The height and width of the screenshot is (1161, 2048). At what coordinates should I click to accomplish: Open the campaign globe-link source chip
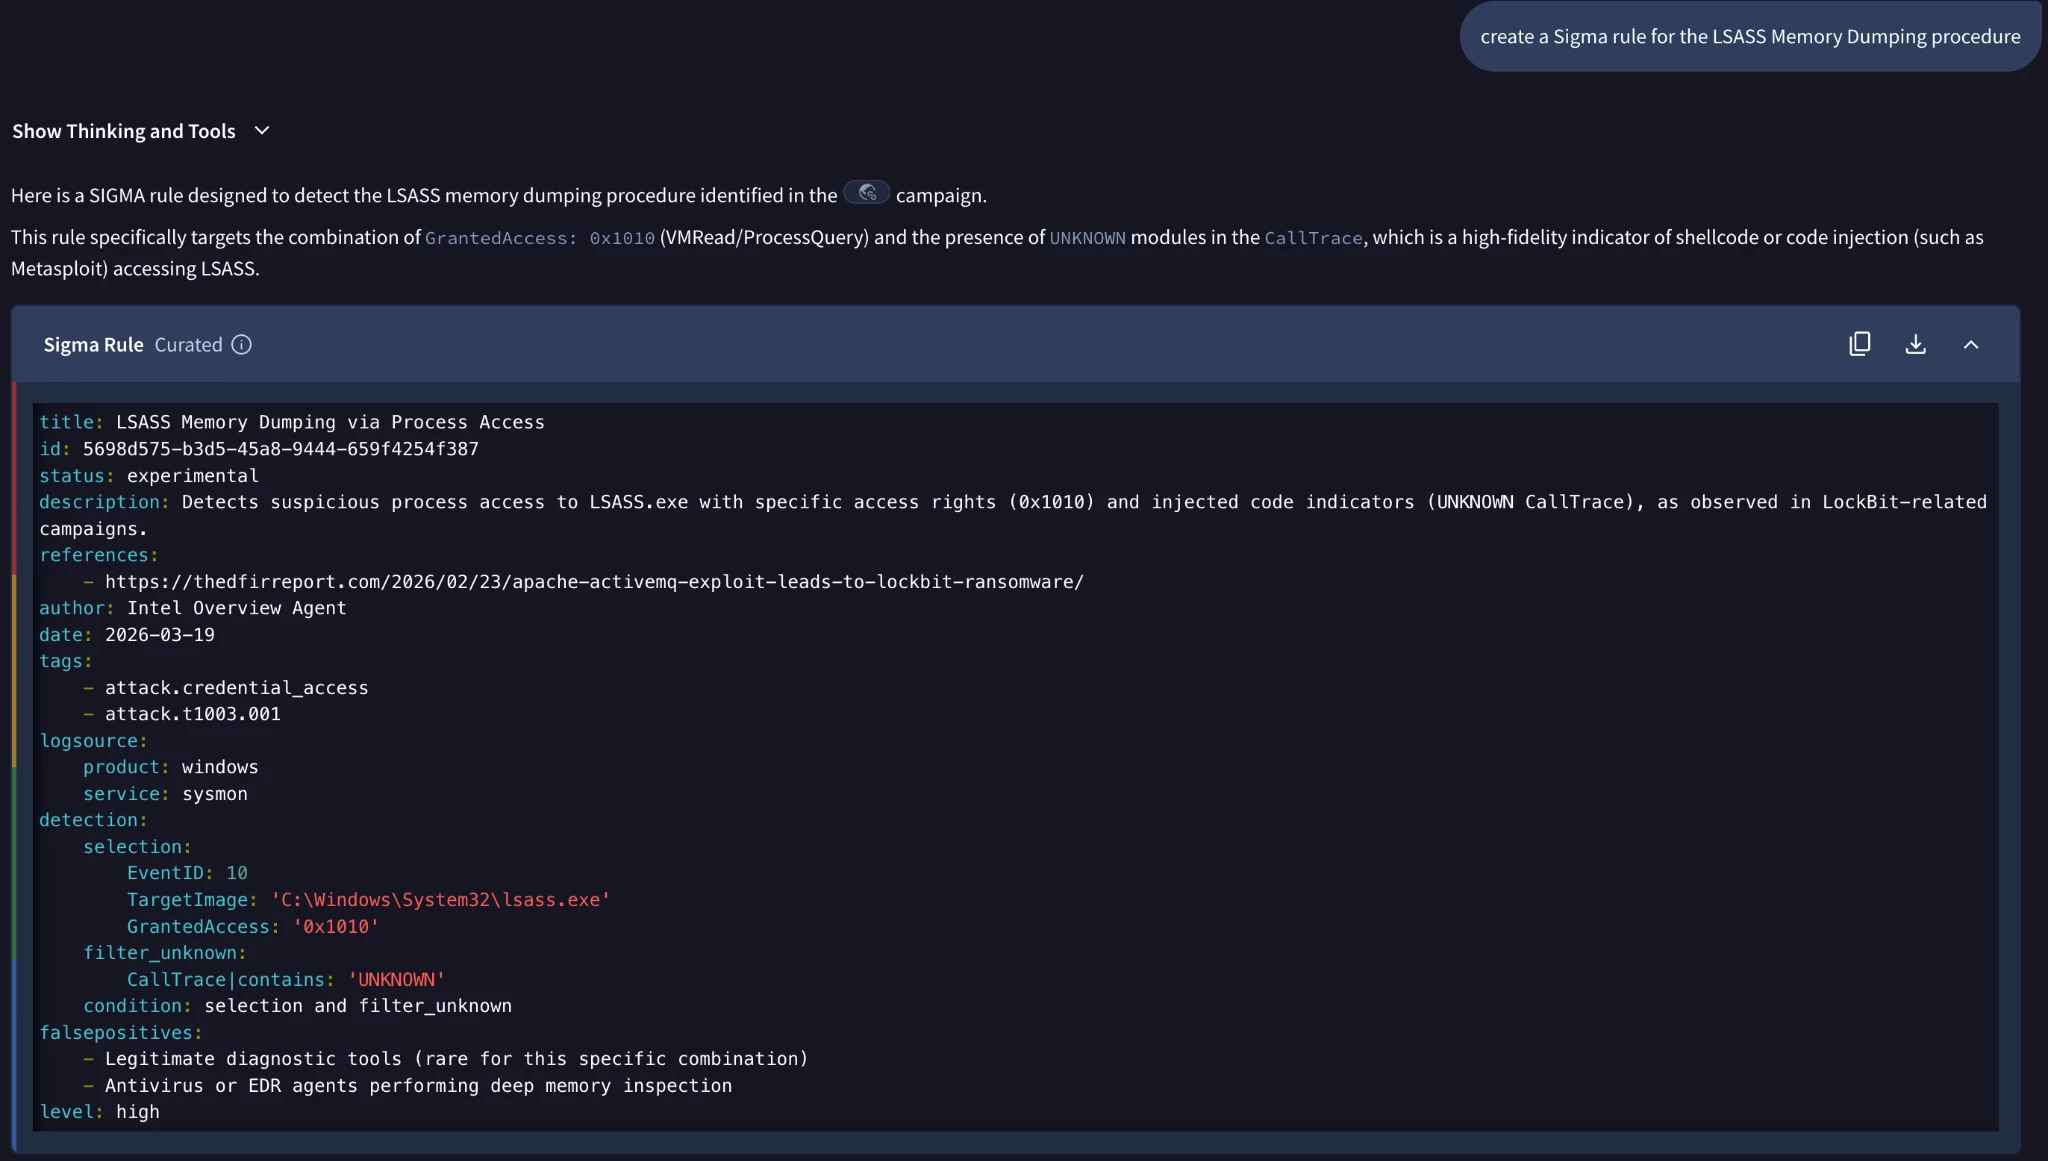(866, 193)
